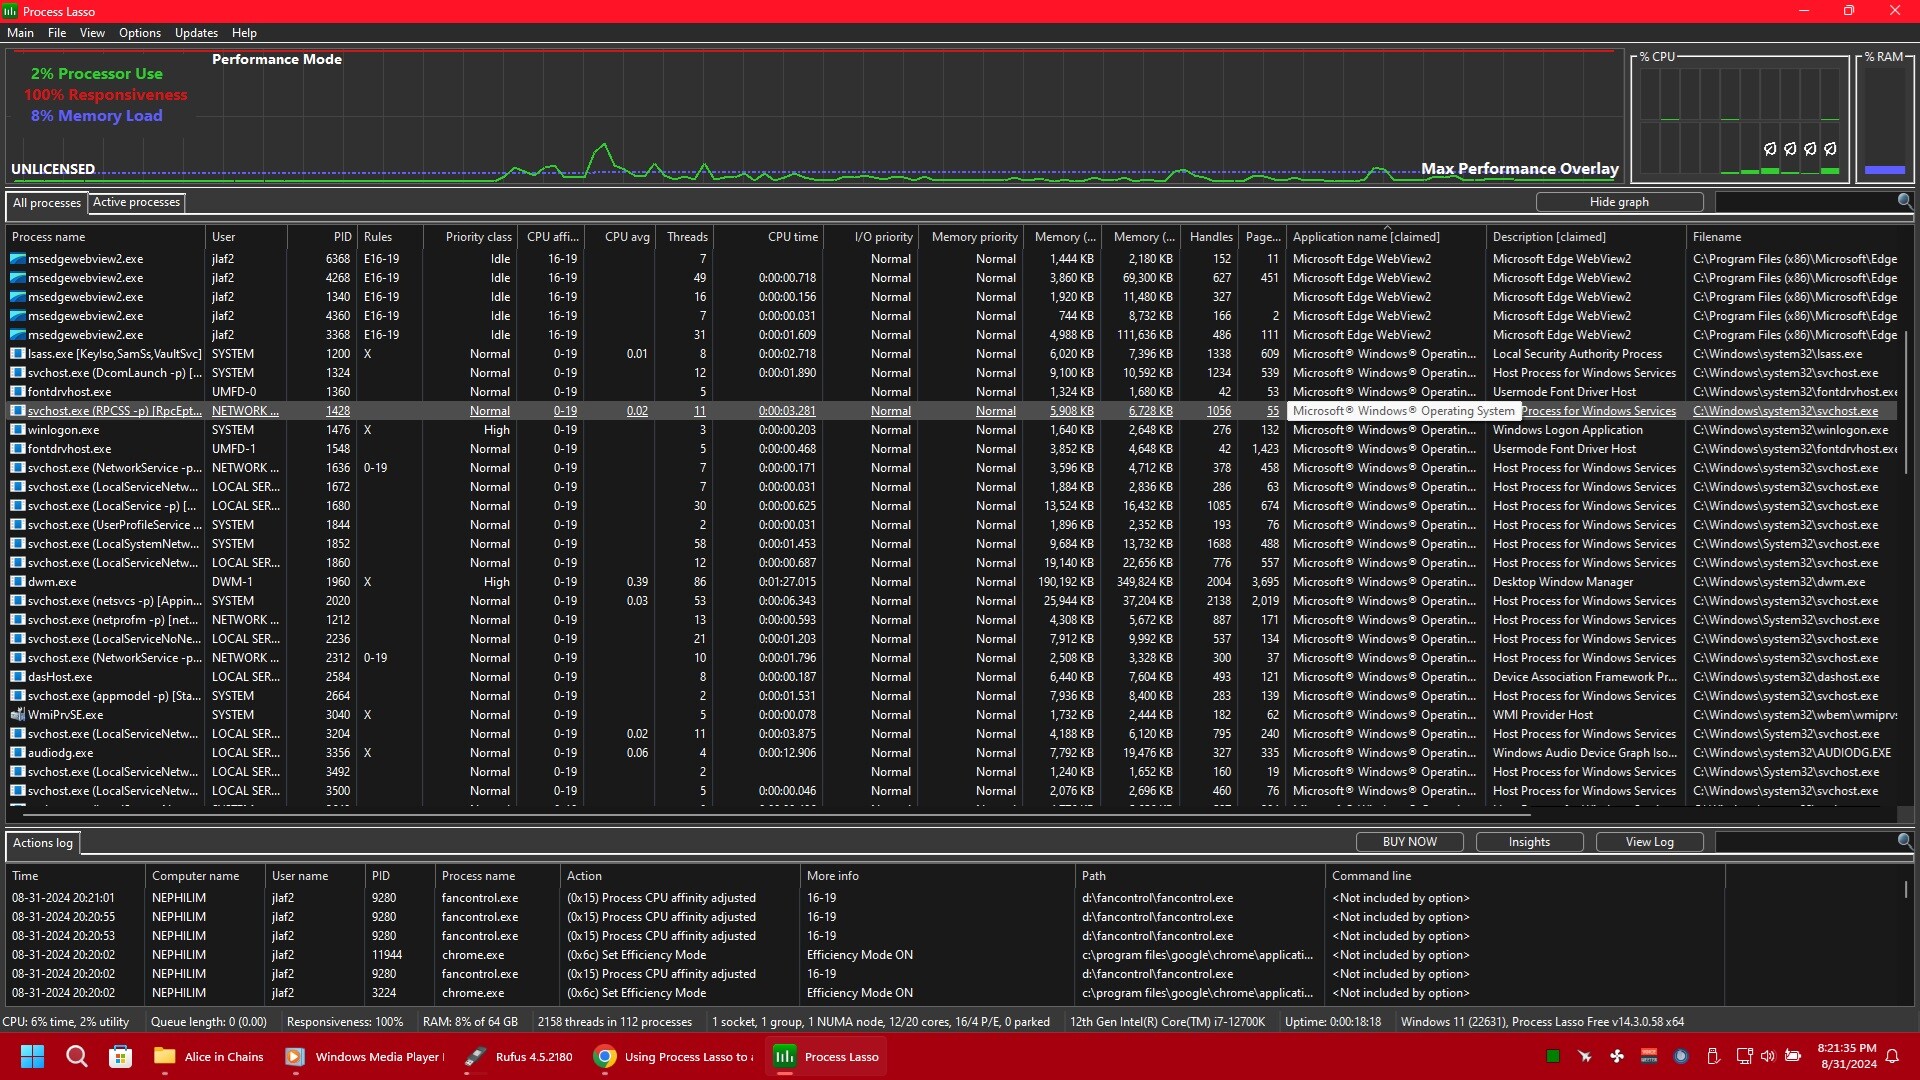Open Microsoft Store from taskbar
This screenshot has width=1920, height=1080.
120,1057
